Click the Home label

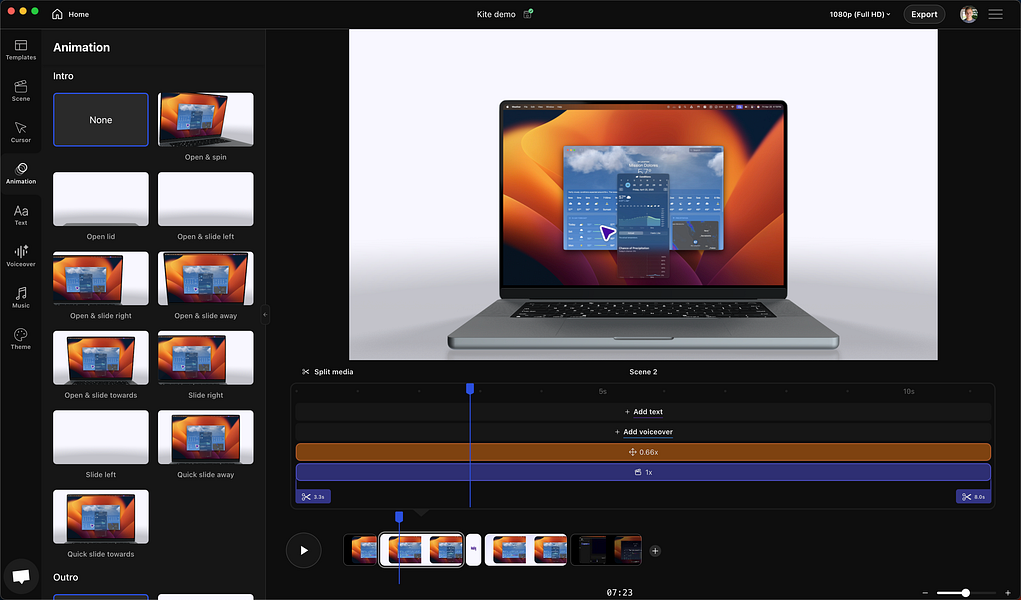[79, 14]
